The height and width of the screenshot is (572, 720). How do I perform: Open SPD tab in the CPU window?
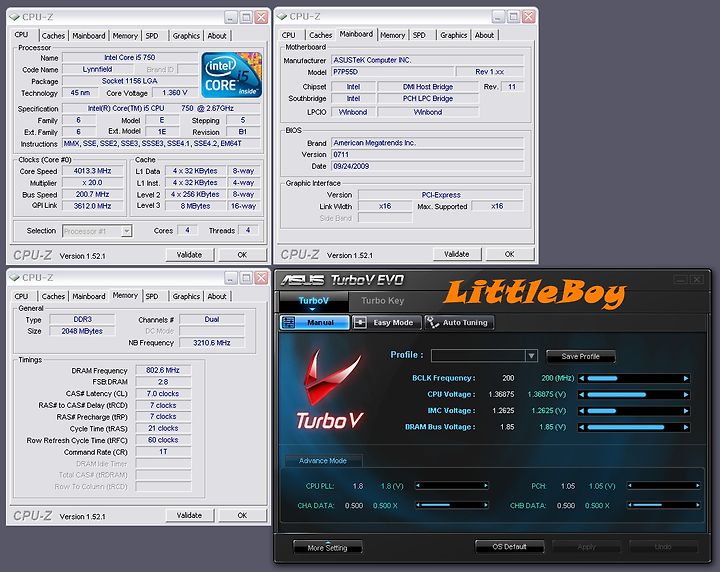click(x=152, y=36)
